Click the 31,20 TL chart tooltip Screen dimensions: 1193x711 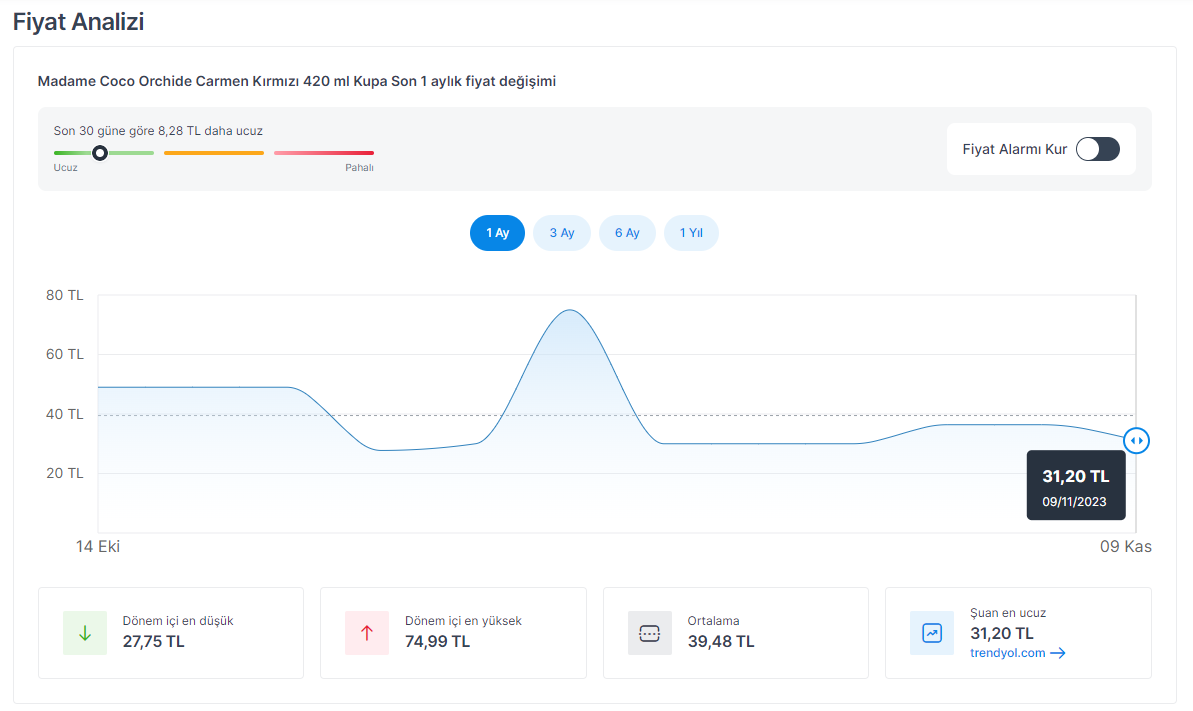pyautogui.click(x=1076, y=486)
